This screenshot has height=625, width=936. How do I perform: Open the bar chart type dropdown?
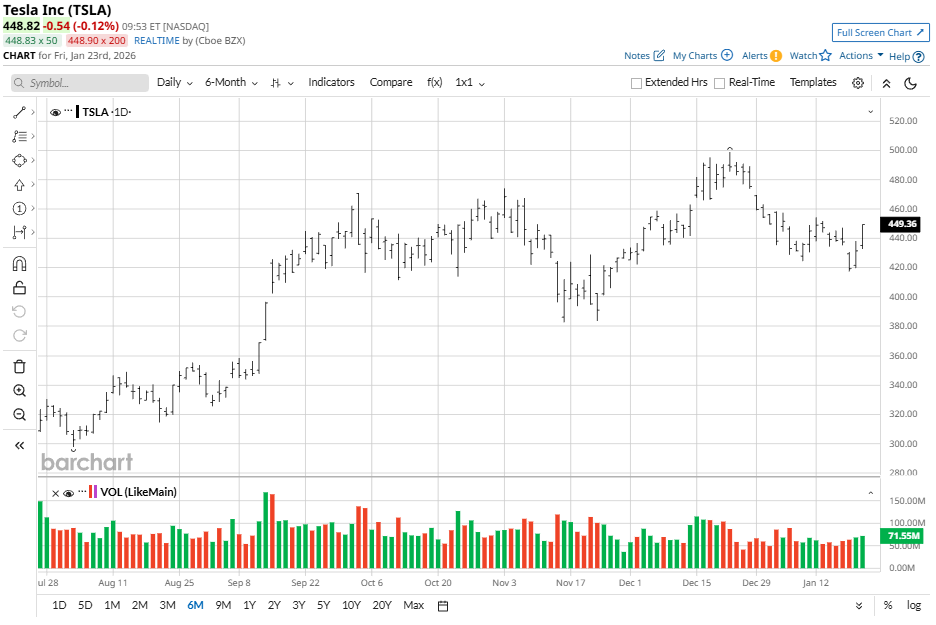[x=282, y=83]
